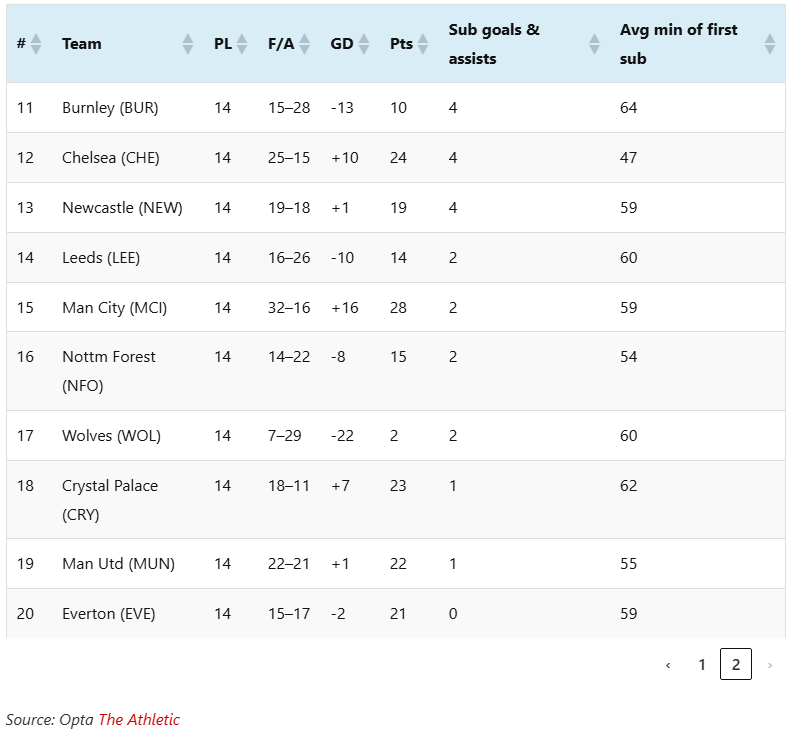The image size is (795, 730).
Task: Click the next page arrow
Action: [769, 665]
